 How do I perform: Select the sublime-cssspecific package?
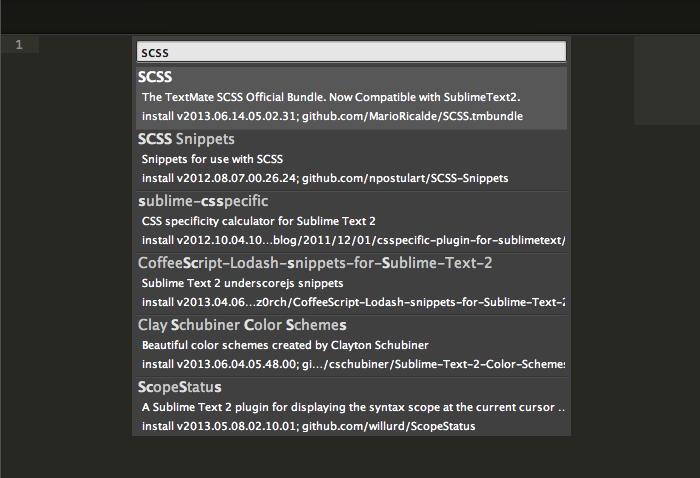pyautogui.click(x=204, y=201)
